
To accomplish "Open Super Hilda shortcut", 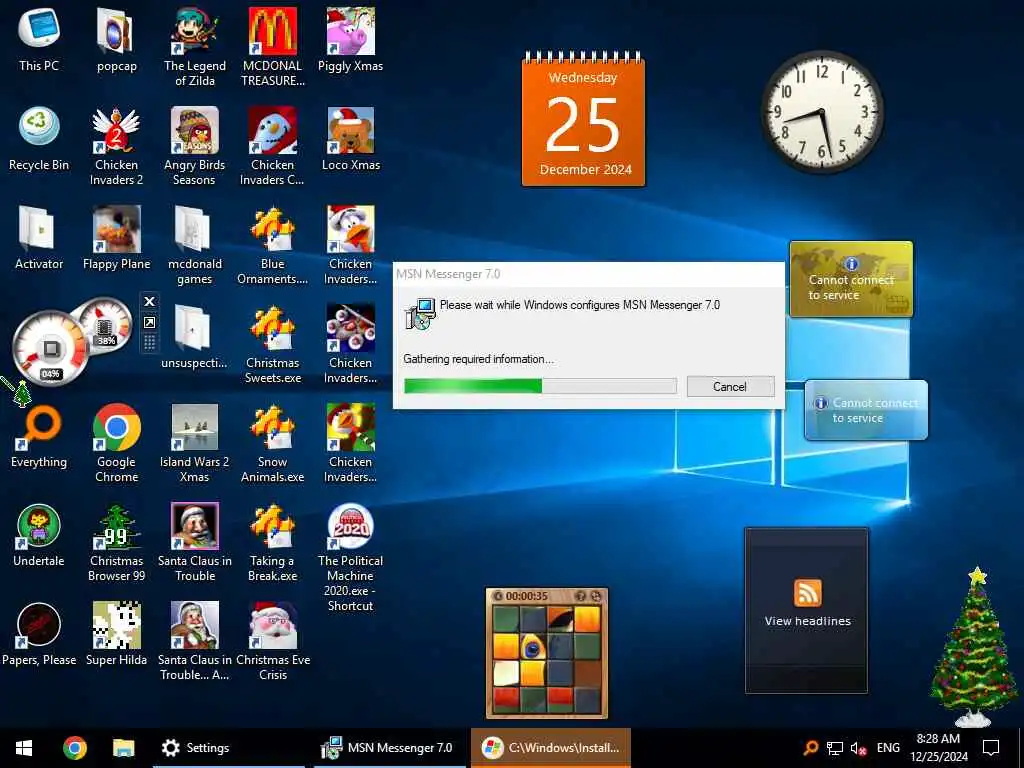I will (x=116, y=634).
